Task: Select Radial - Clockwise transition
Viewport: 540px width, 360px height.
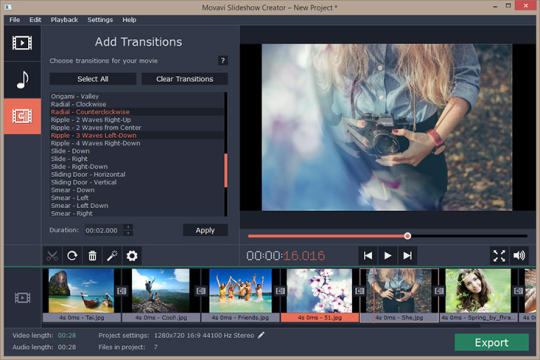Action: coord(137,104)
